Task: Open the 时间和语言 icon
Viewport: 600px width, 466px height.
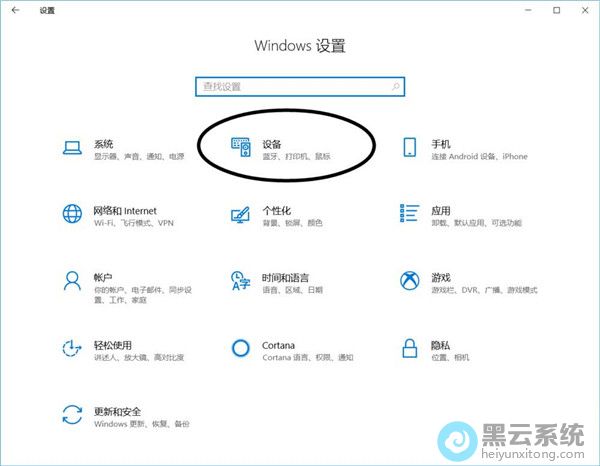Action: point(240,280)
